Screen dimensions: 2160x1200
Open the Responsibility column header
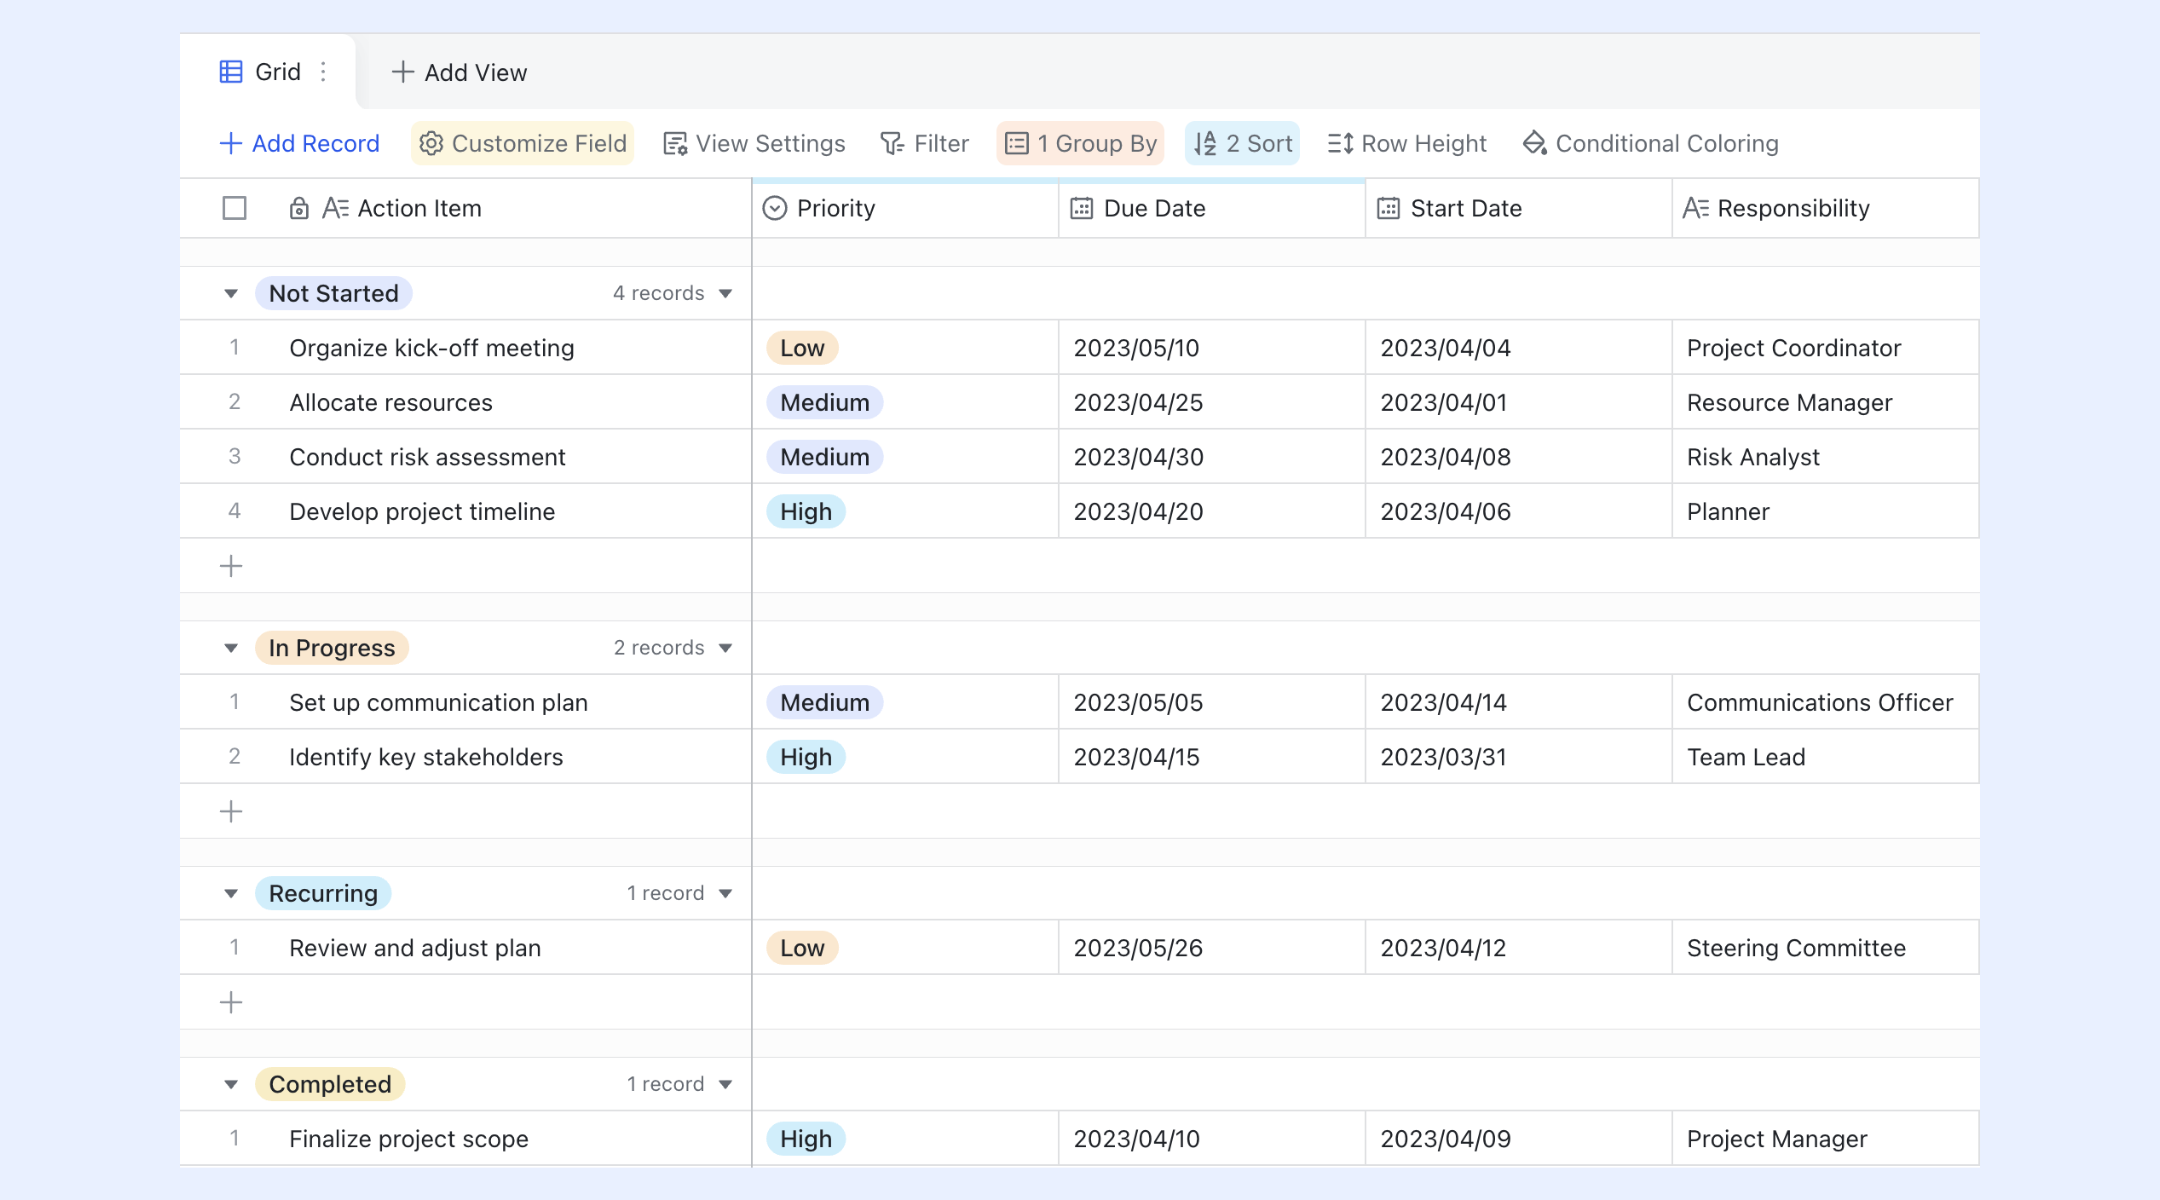[1826, 208]
